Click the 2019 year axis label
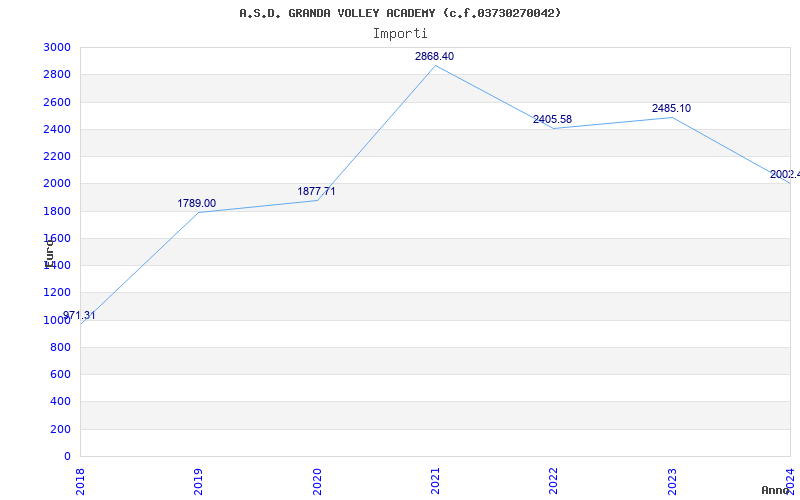 (198, 482)
